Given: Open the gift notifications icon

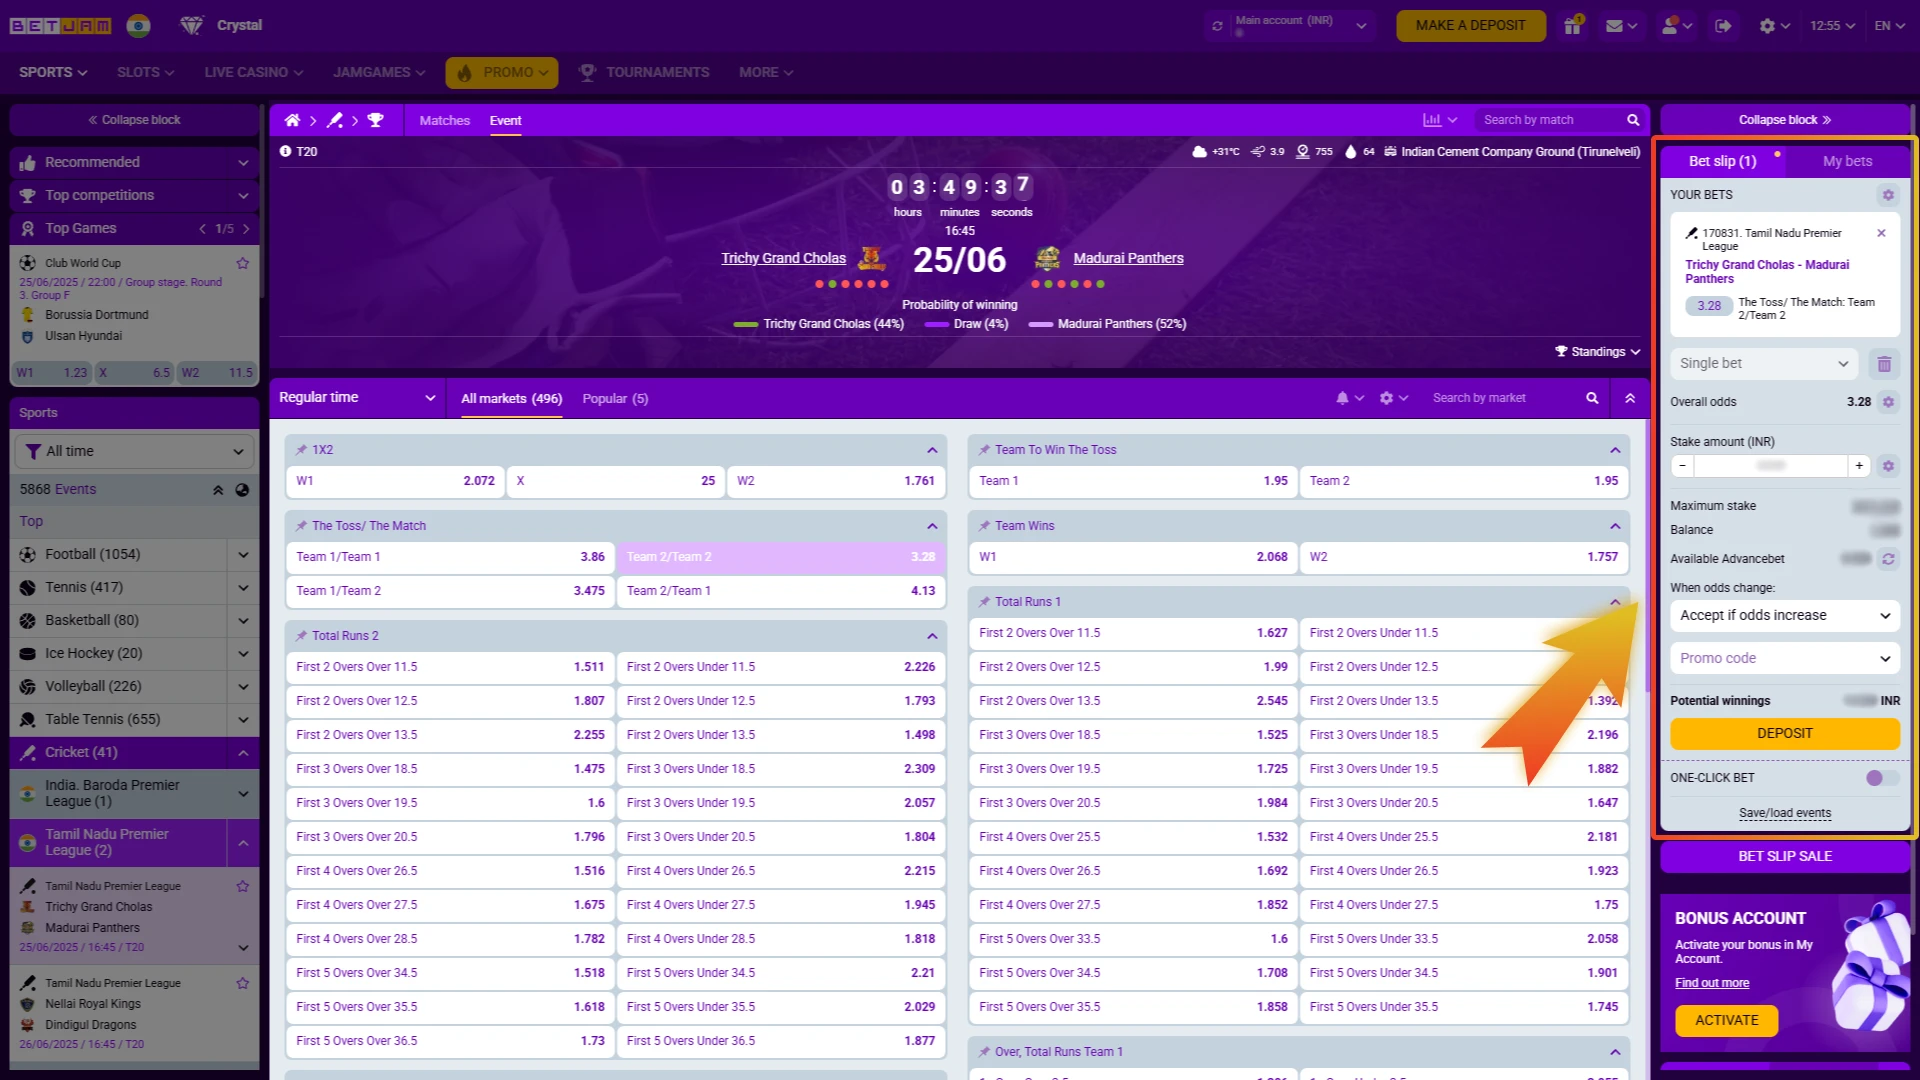Looking at the screenshot, I should click(1572, 25).
